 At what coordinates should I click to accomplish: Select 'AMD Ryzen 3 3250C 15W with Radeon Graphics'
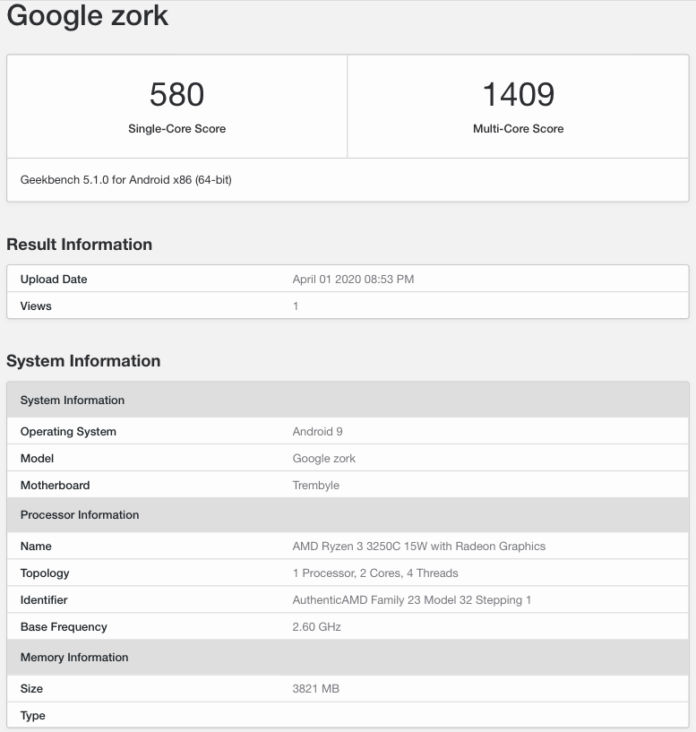coord(419,546)
